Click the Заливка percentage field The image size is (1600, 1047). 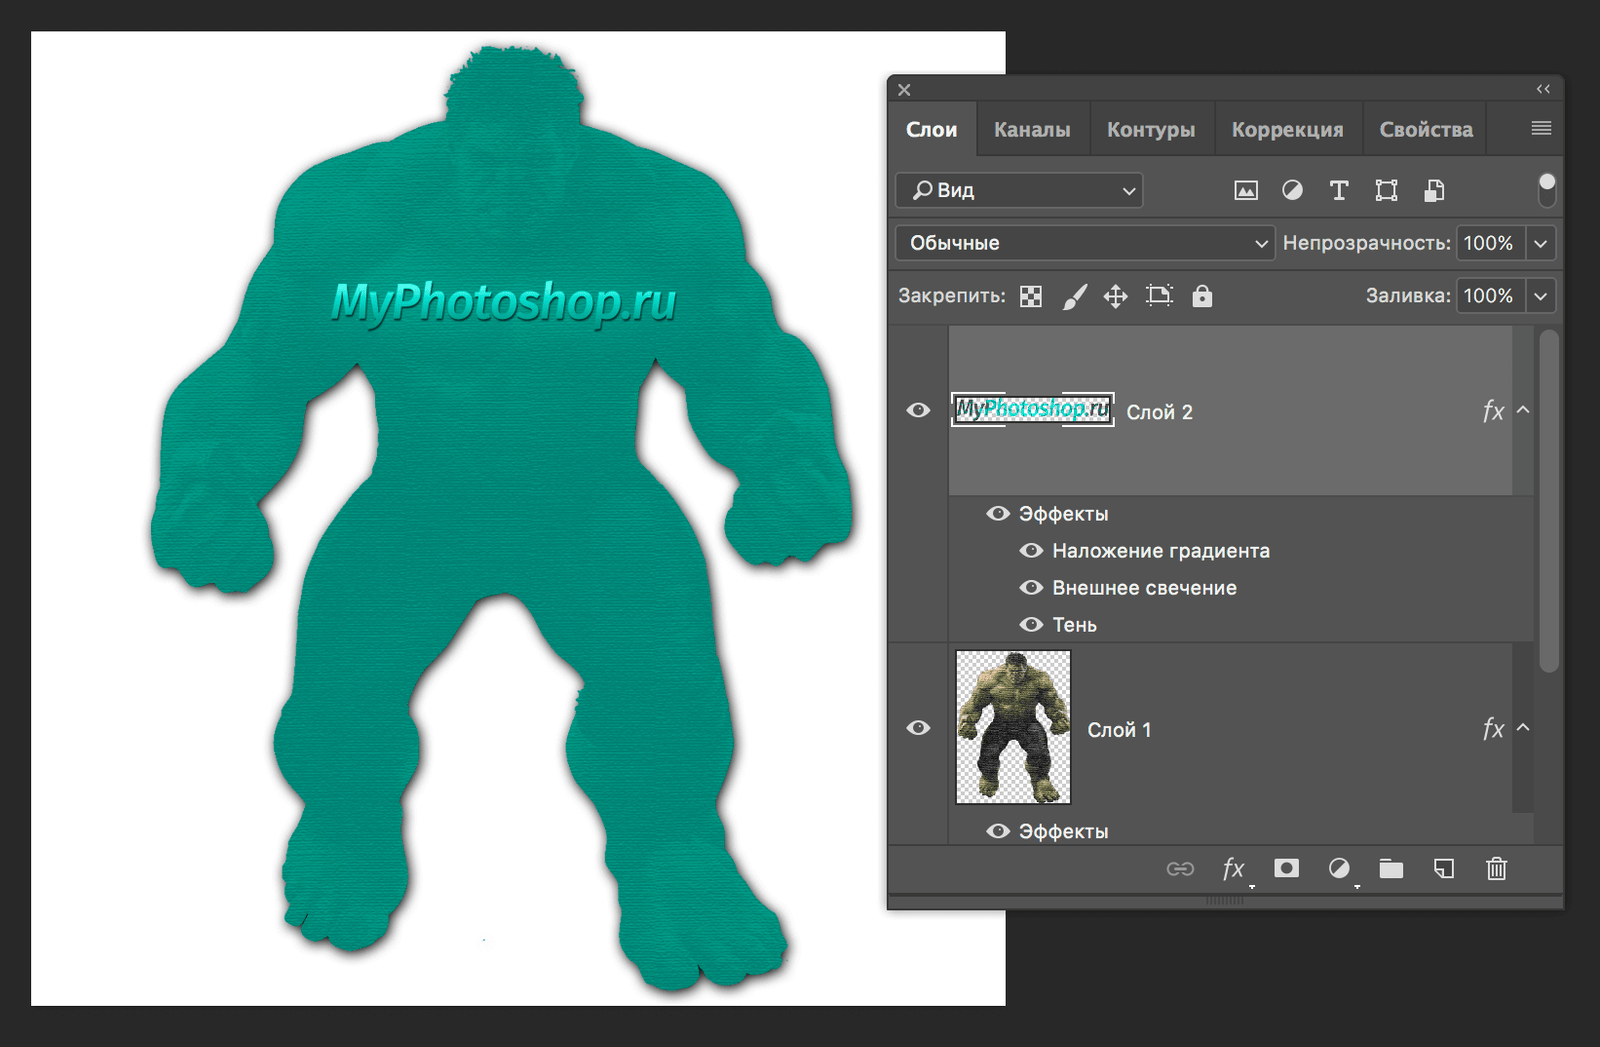tap(1489, 296)
